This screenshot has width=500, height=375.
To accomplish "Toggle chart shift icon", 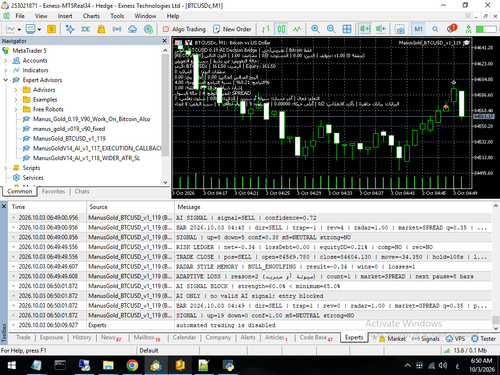I will click(x=381, y=29).
